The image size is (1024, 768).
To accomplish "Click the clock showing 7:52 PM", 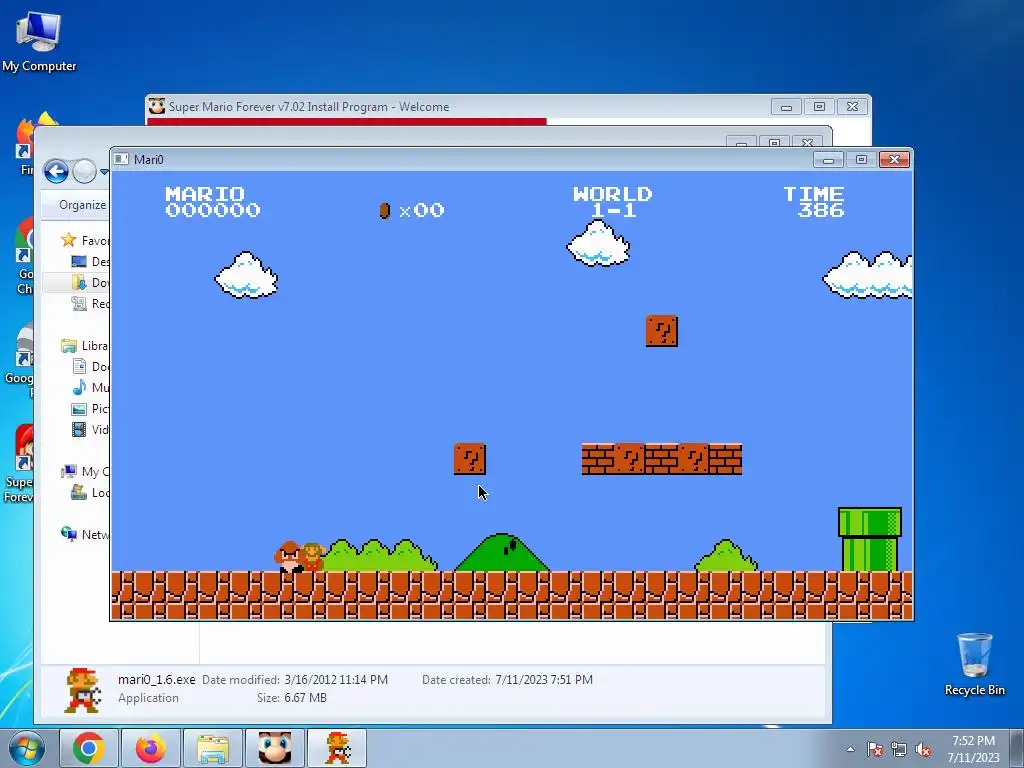I will coord(973,749).
